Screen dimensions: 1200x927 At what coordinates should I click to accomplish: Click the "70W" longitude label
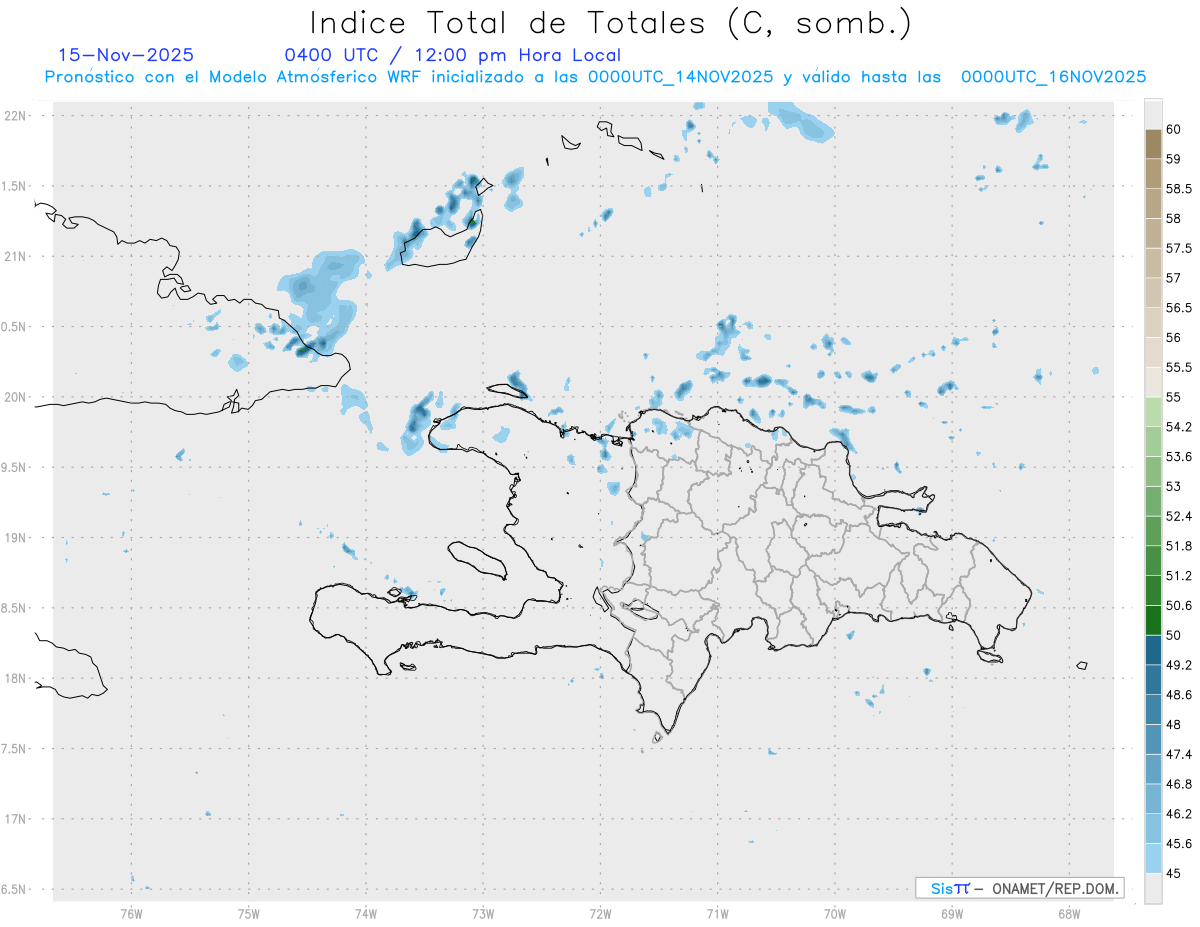pyautogui.click(x=835, y=913)
